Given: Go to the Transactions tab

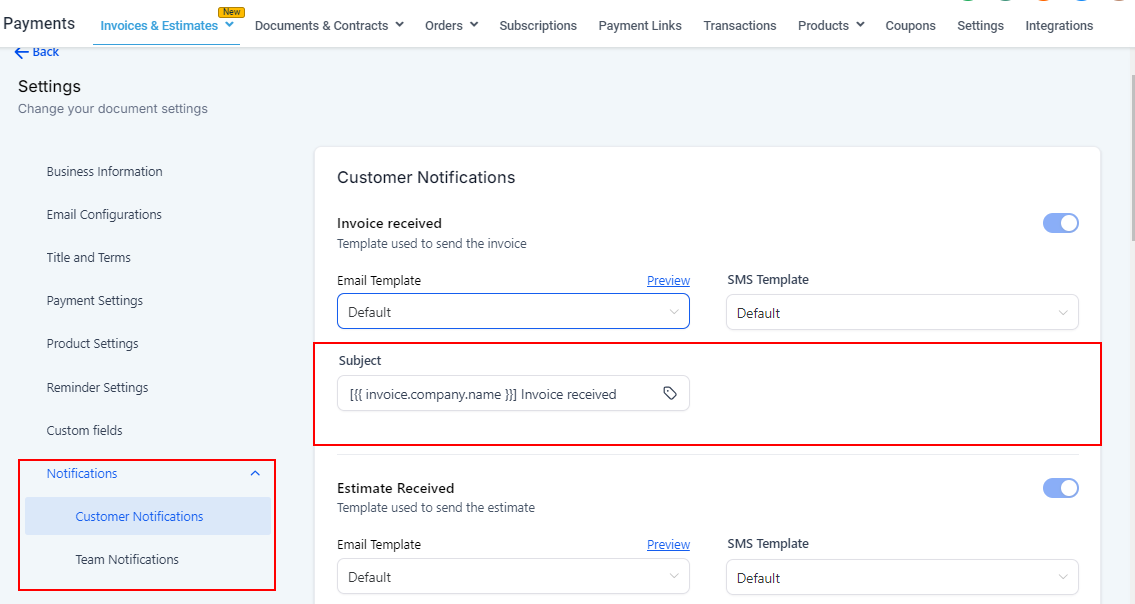Looking at the screenshot, I should pyautogui.click(x=740, y=25).
